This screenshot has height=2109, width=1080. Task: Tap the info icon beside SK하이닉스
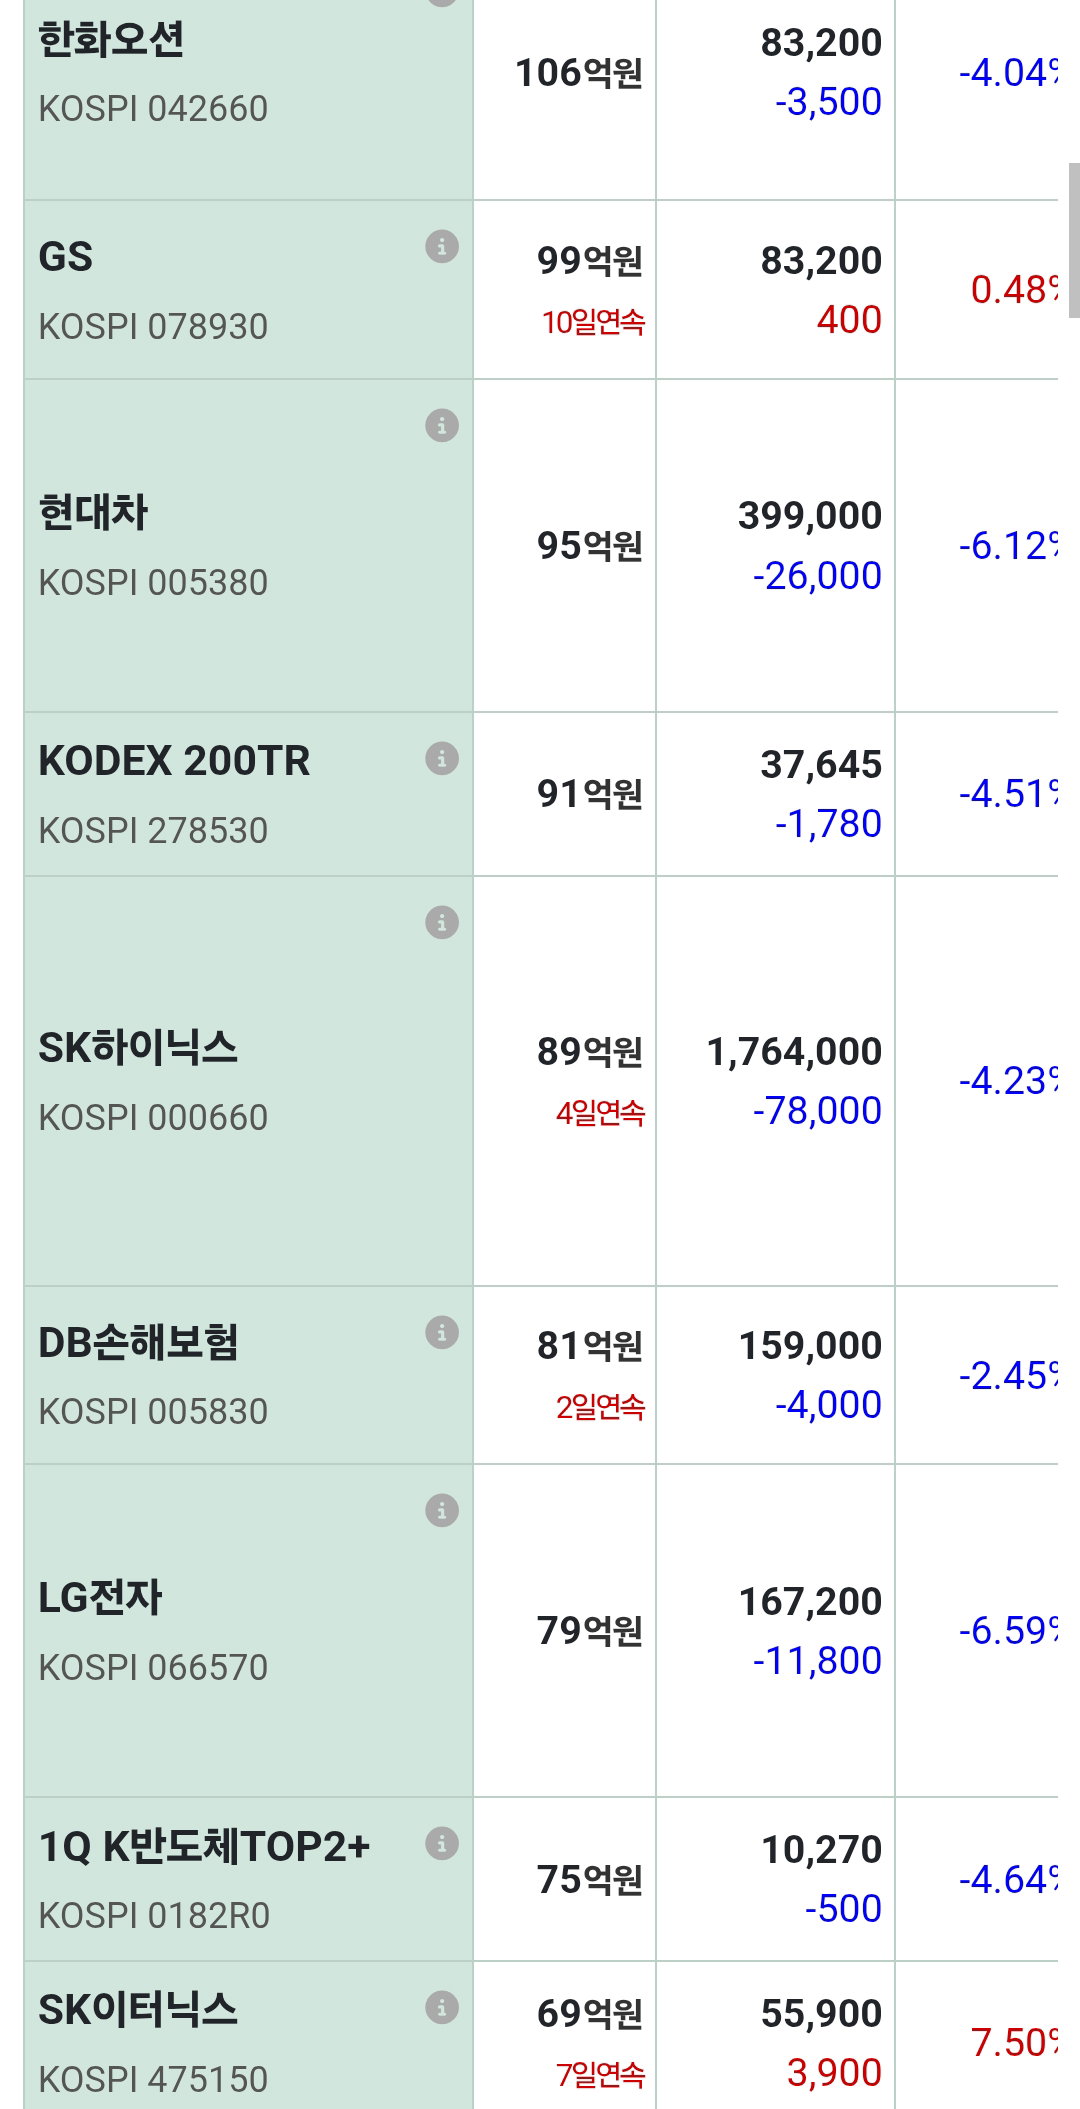442,922
